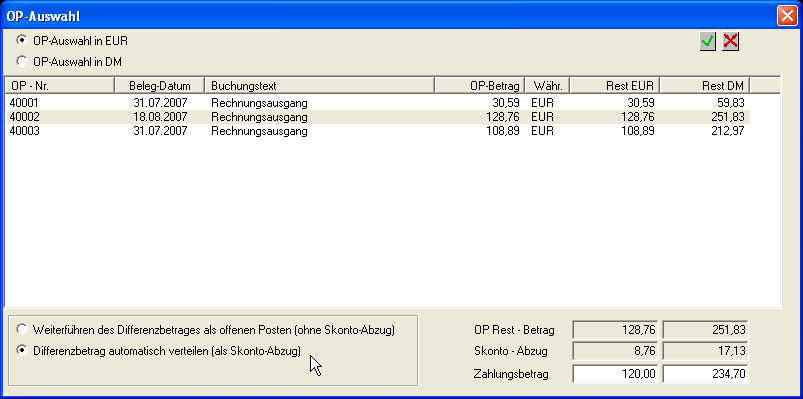This screenshot has height=399, width=803.
Task: Click Rechnungsausgang text in the 40001 row
Action: 259,102
